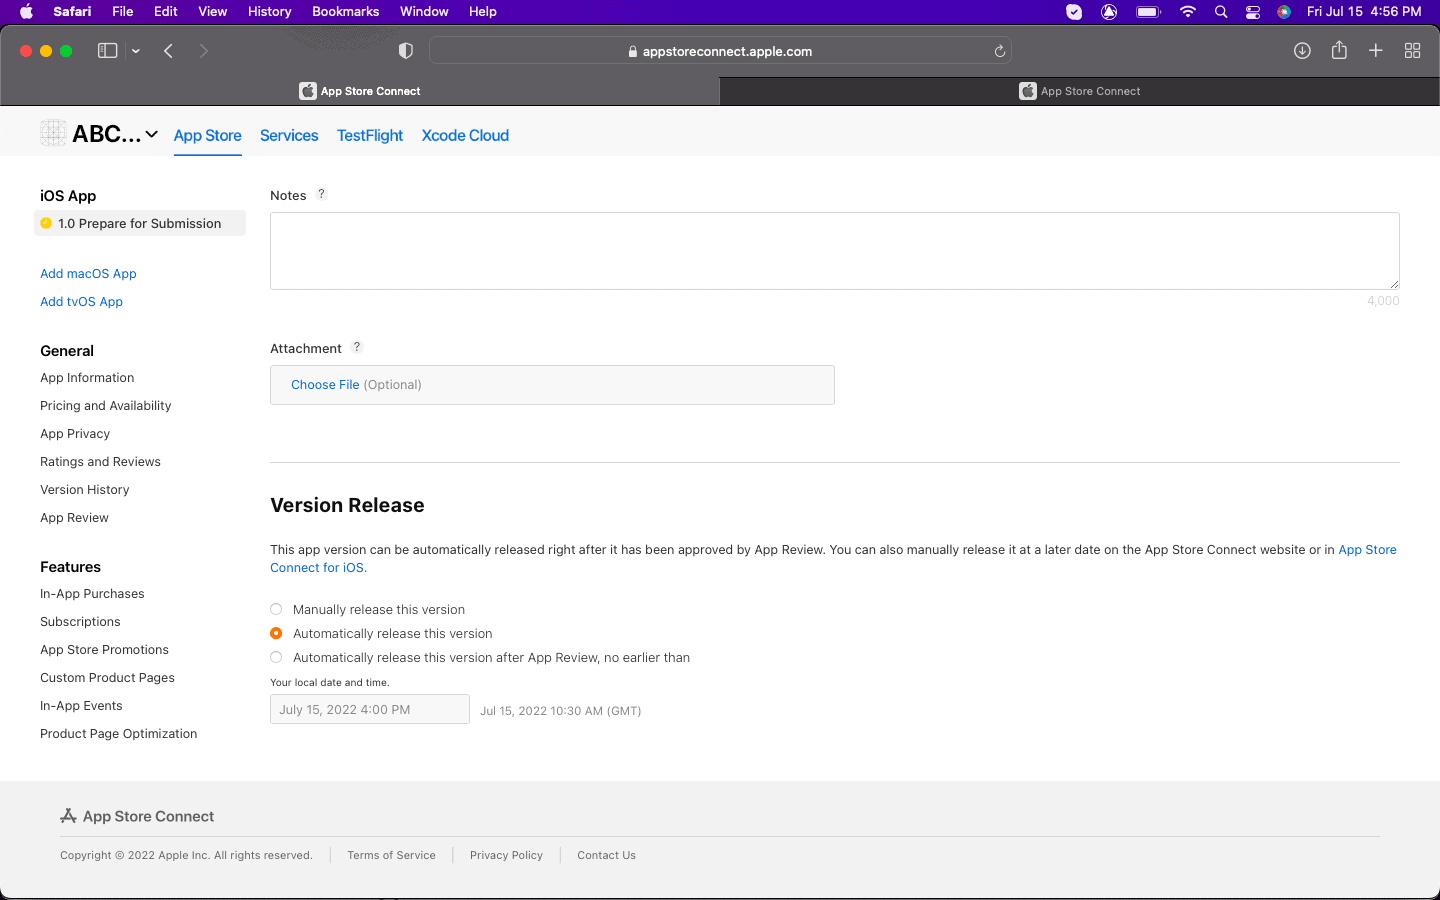
Task: Check the Wi-Fi status icon
Action: [1188, 12]
